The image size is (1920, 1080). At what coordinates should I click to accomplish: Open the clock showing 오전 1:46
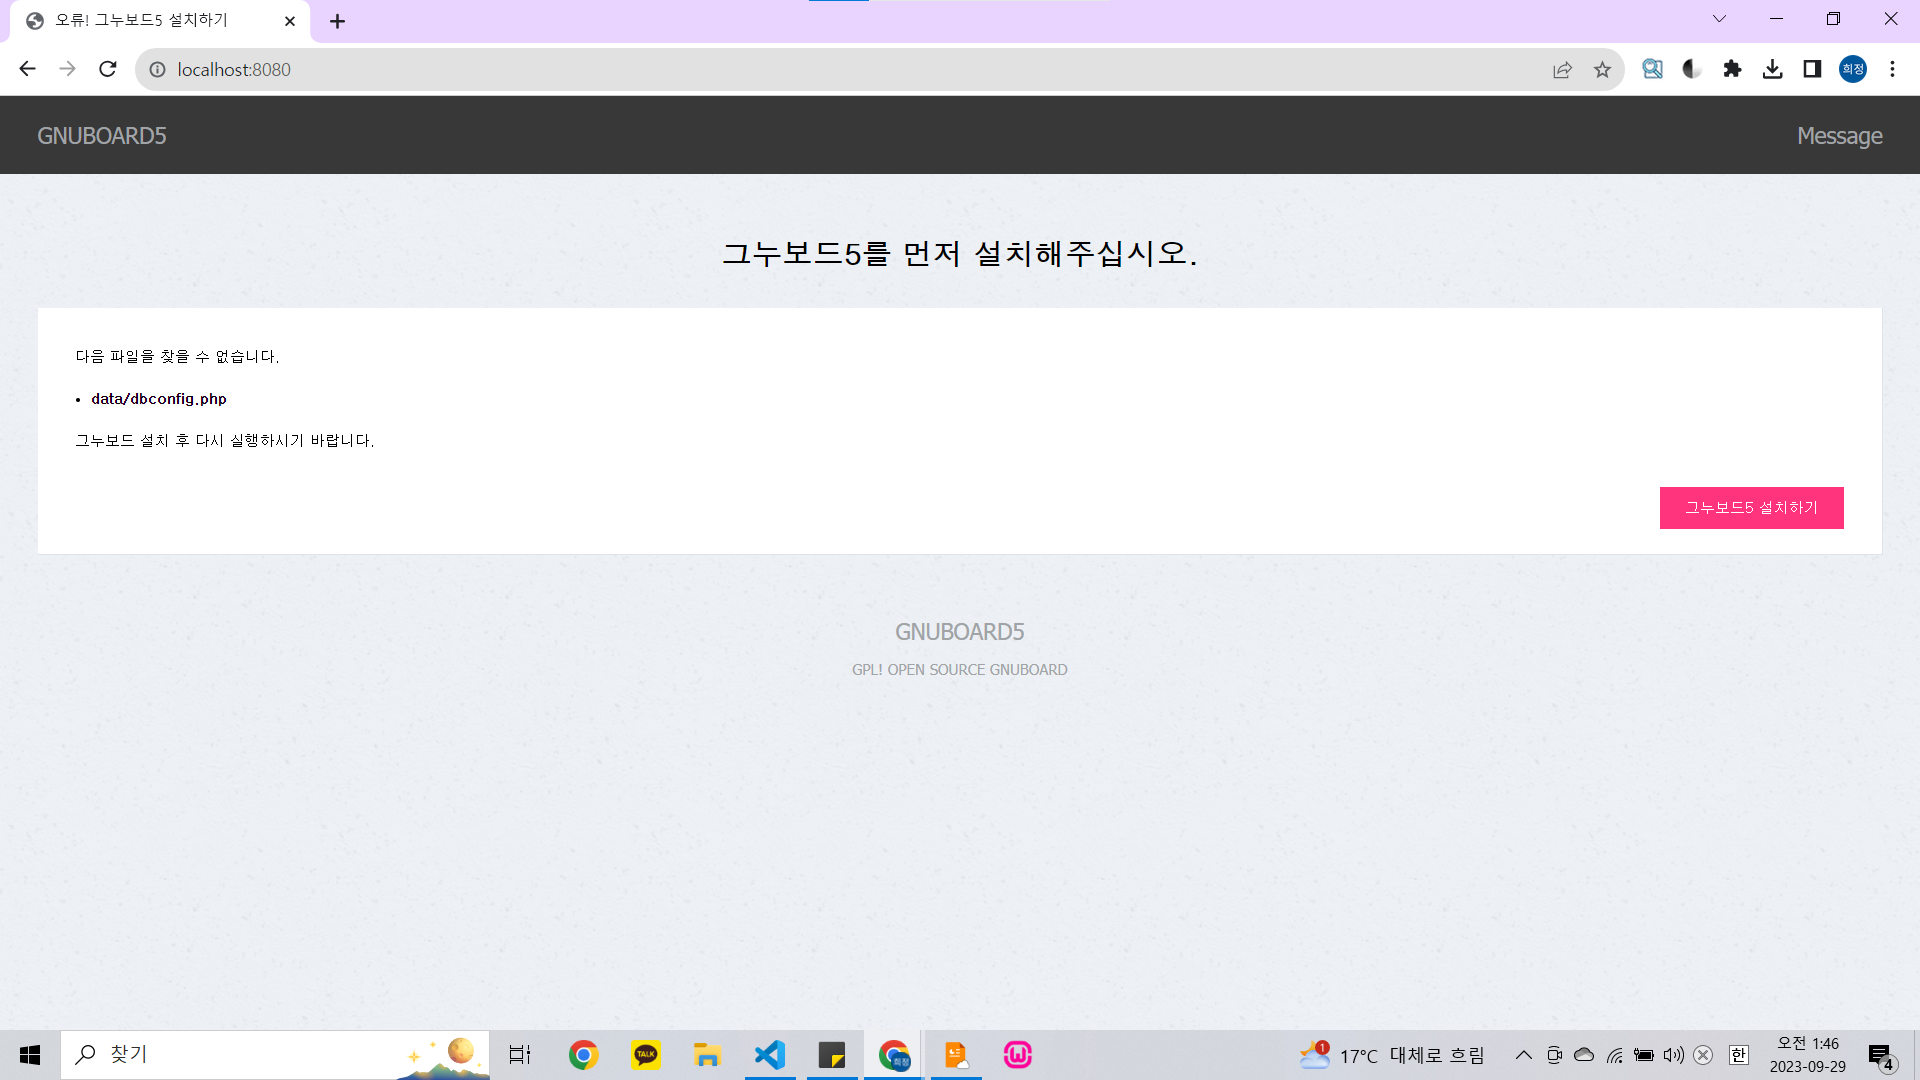click(x=1807, y=1055)
